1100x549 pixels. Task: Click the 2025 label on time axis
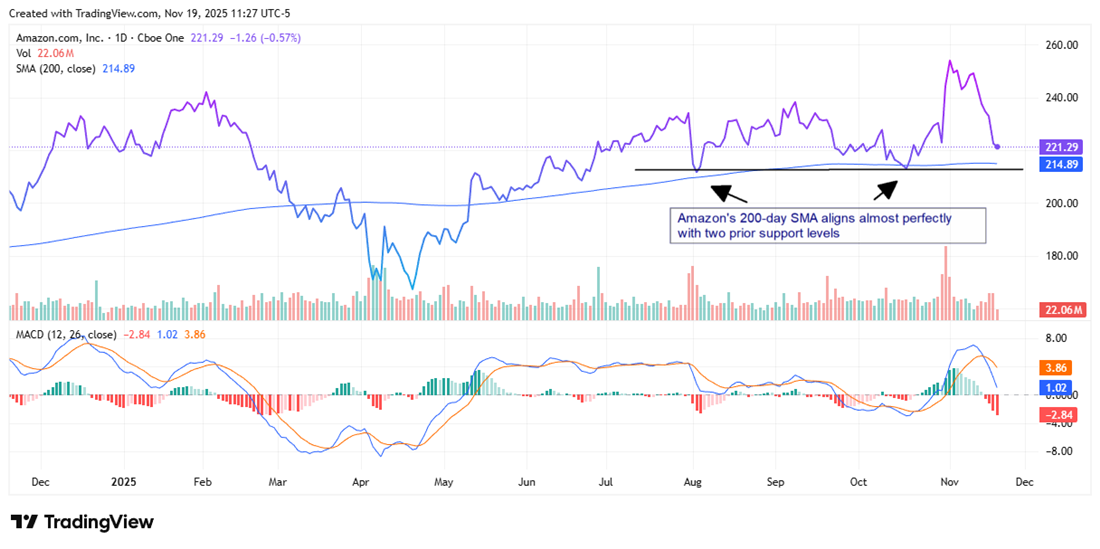point(124,481)
